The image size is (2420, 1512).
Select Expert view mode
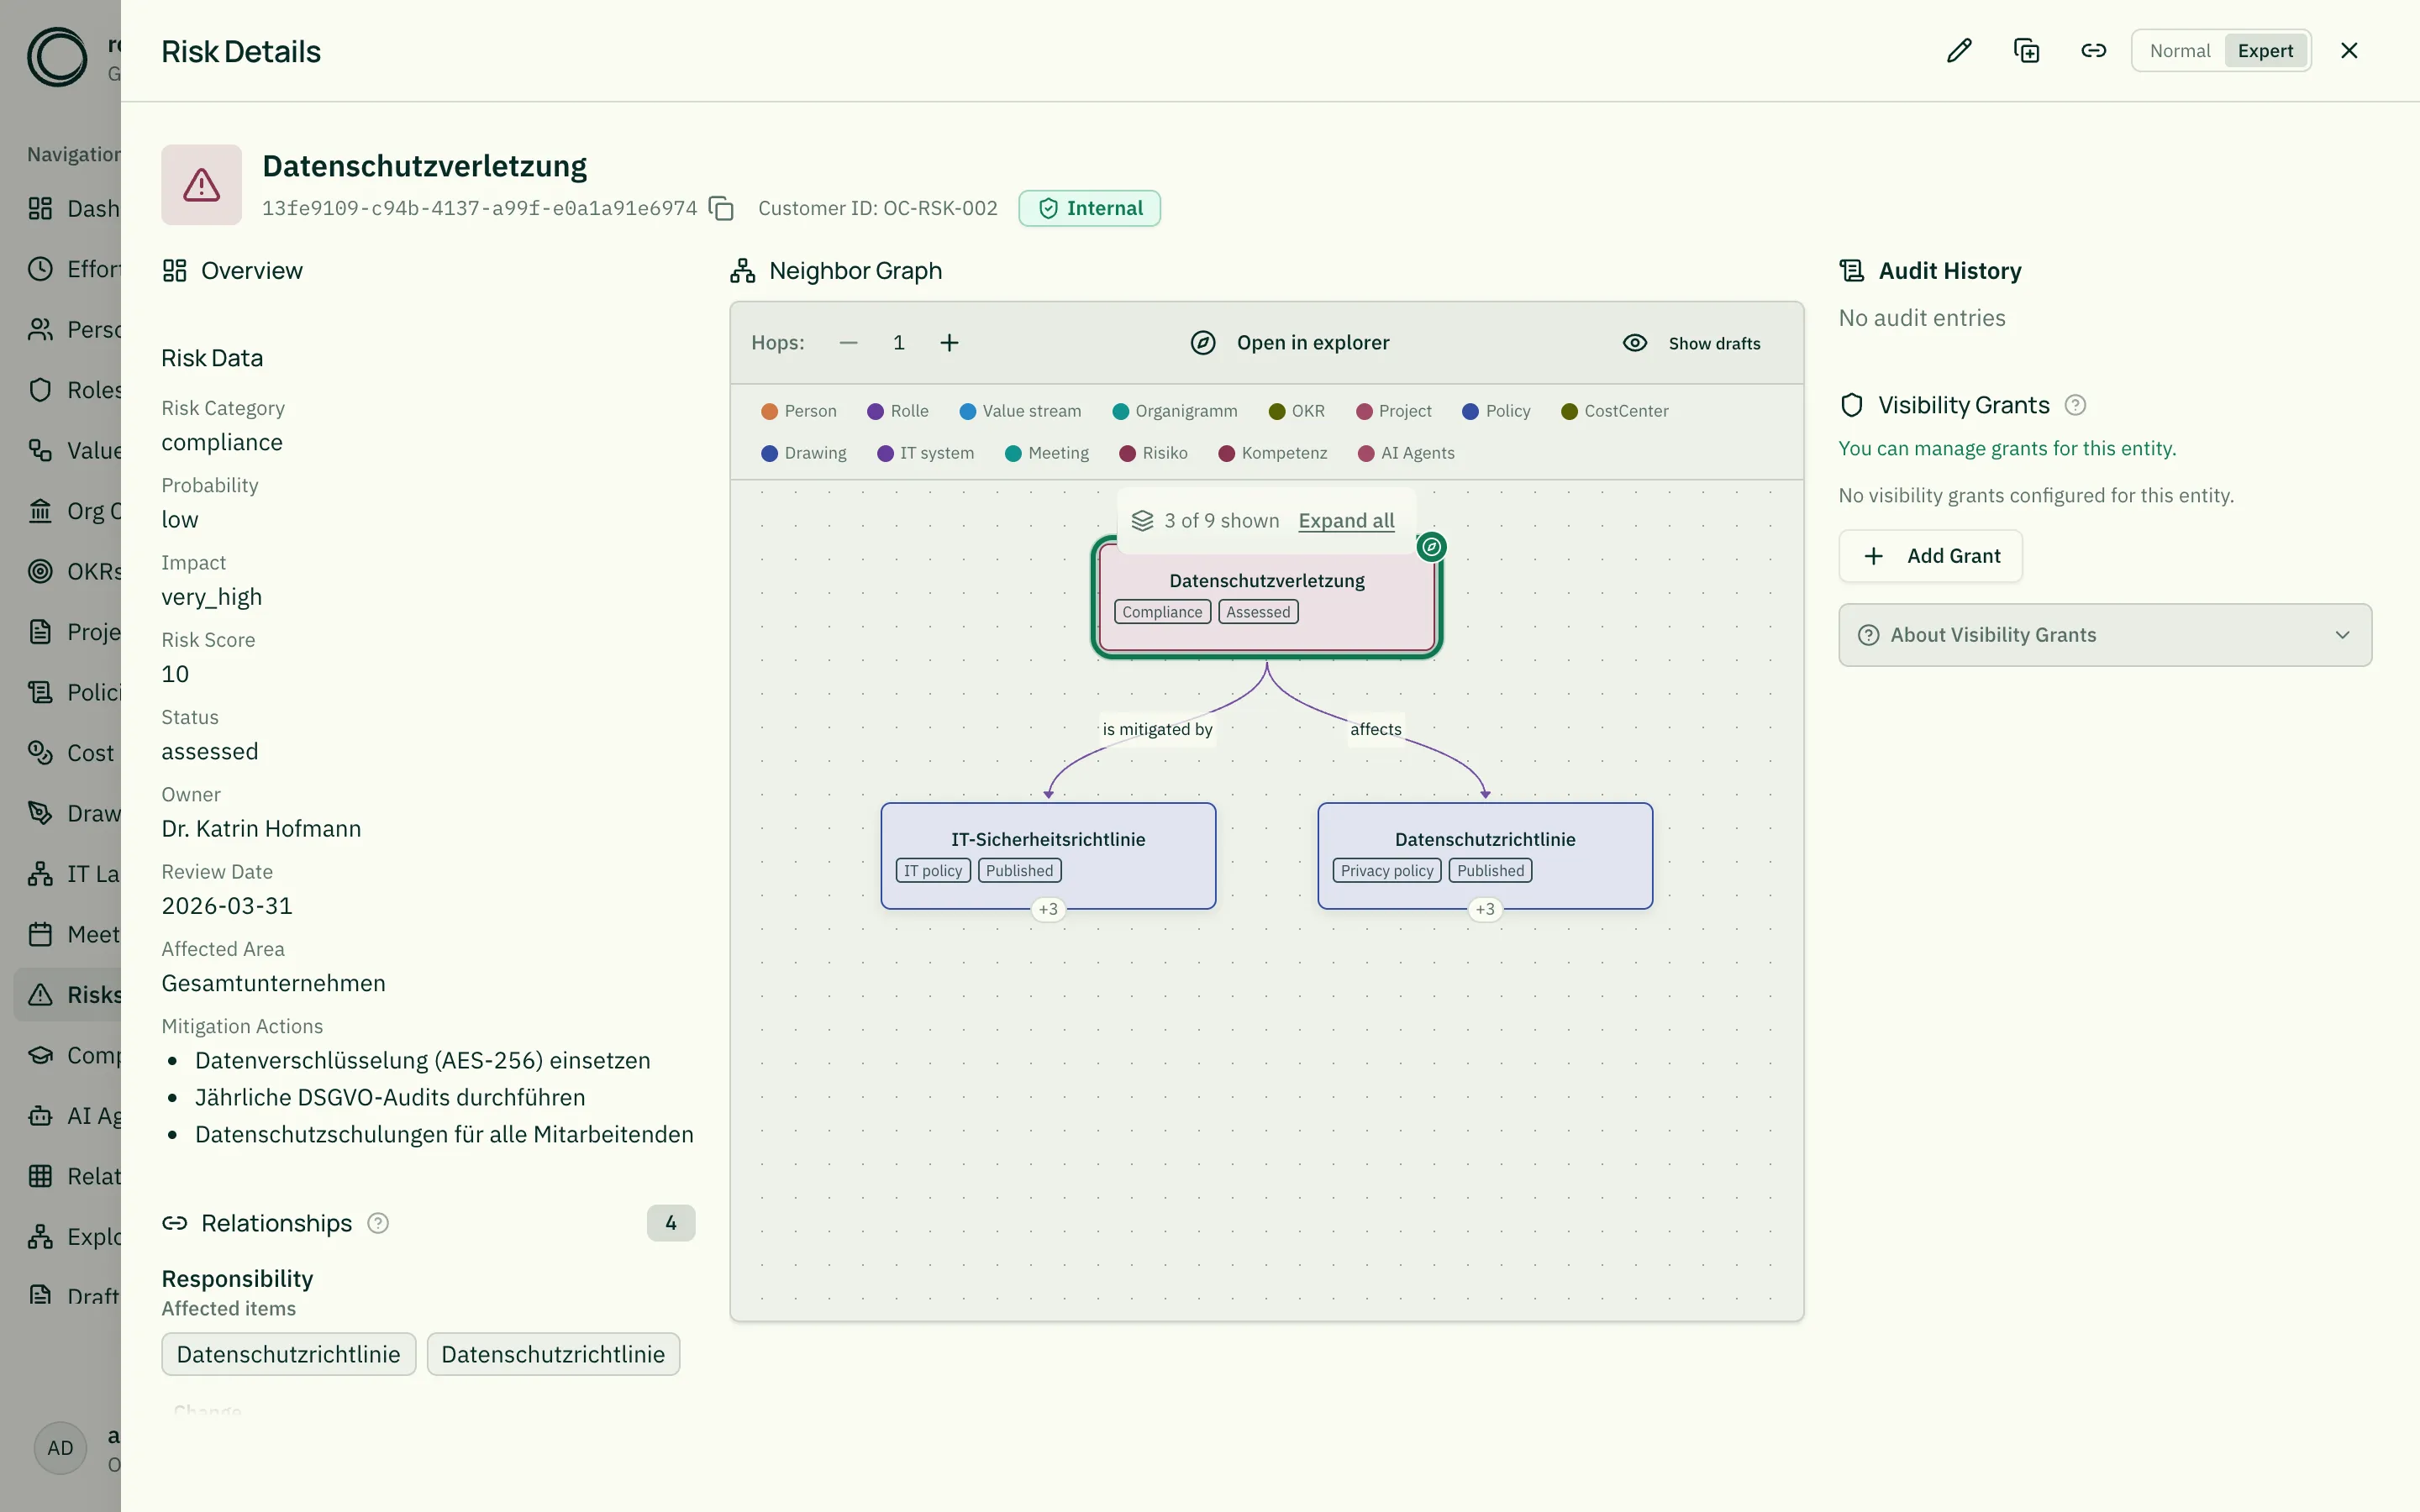[2265, 51]
